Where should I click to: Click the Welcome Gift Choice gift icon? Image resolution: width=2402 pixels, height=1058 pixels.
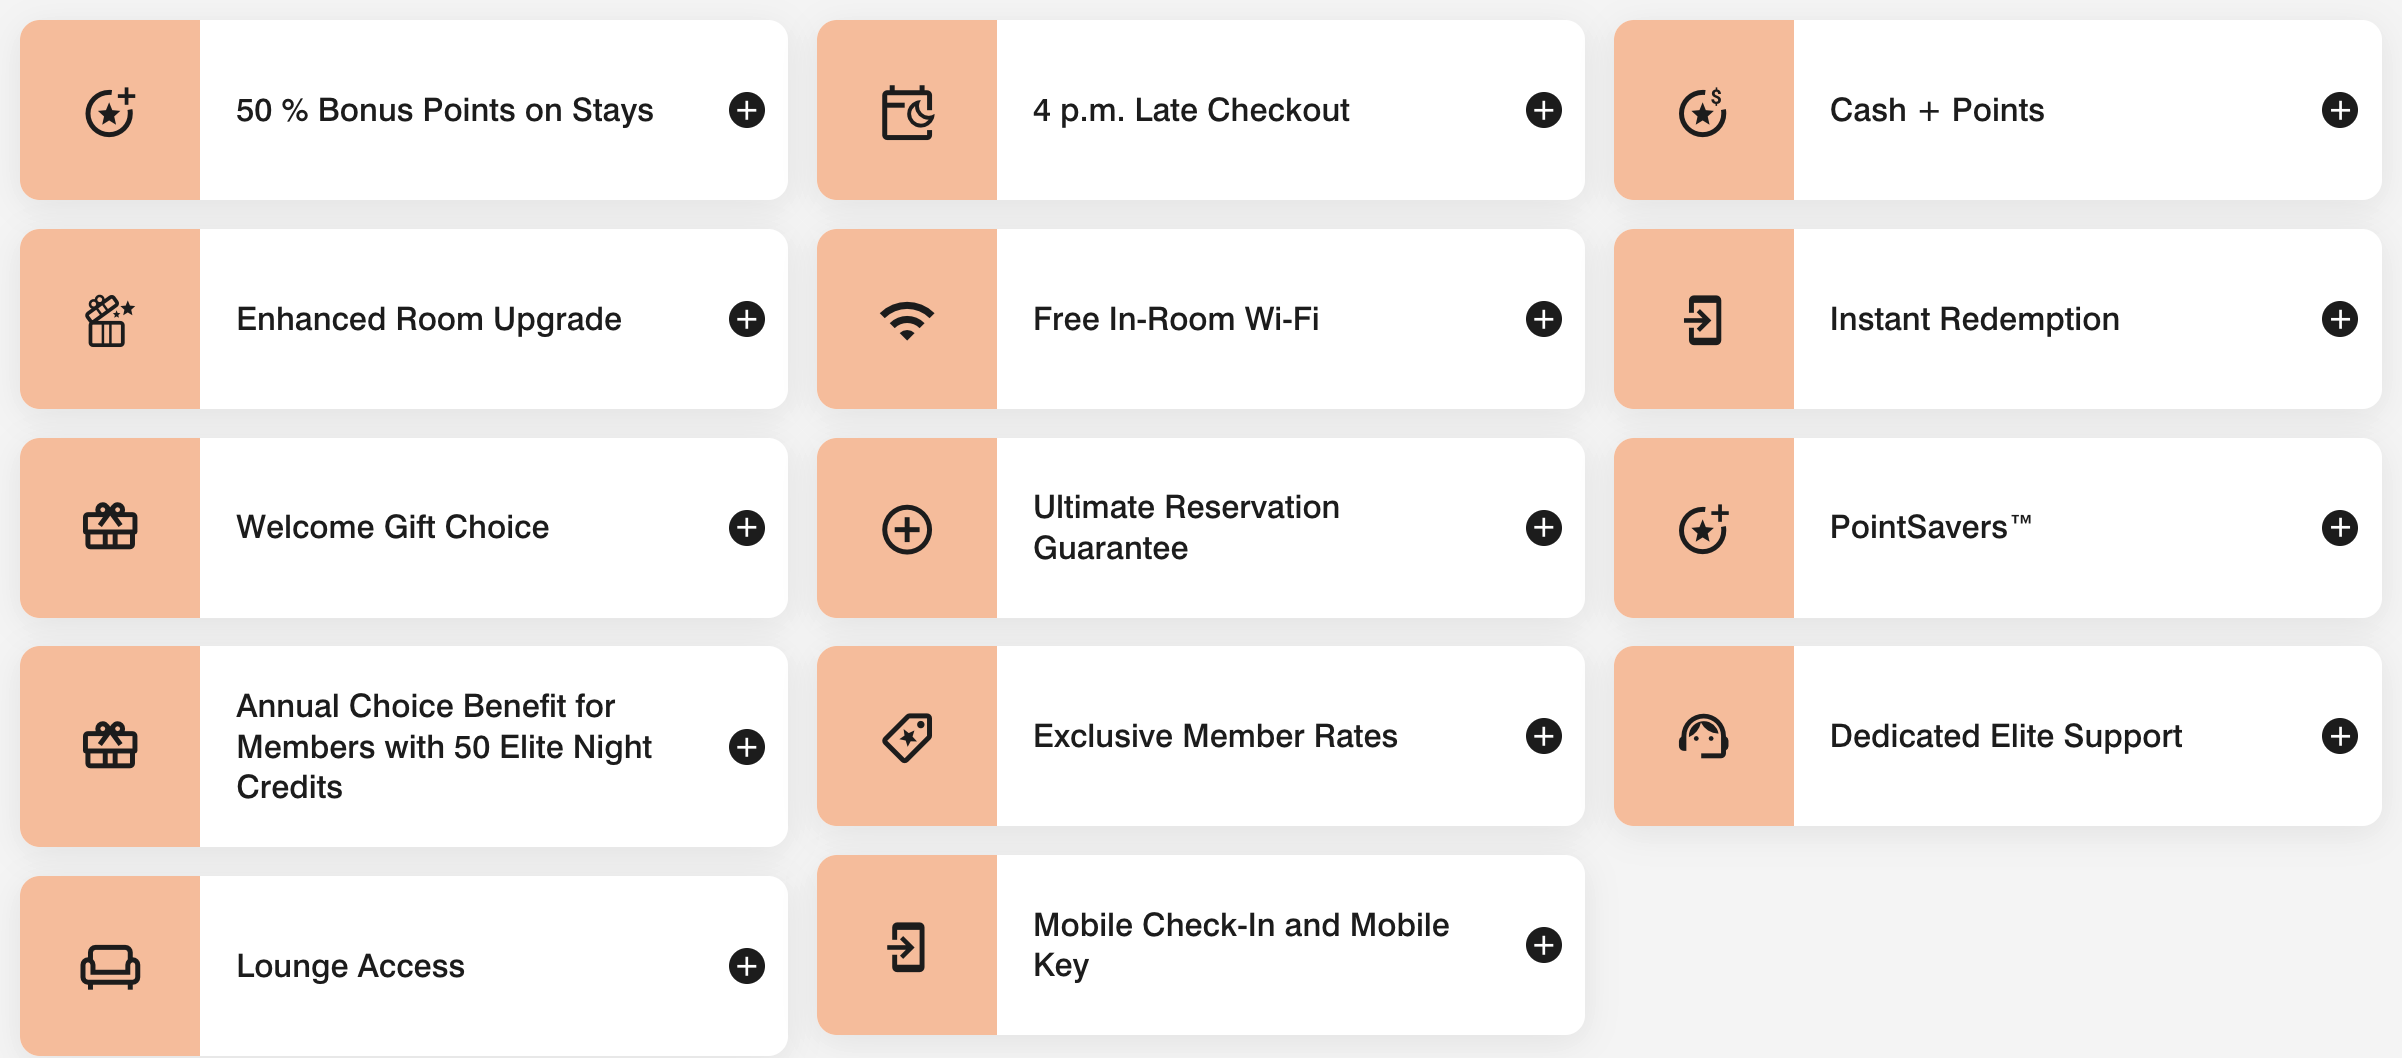(x=110, y=528)
